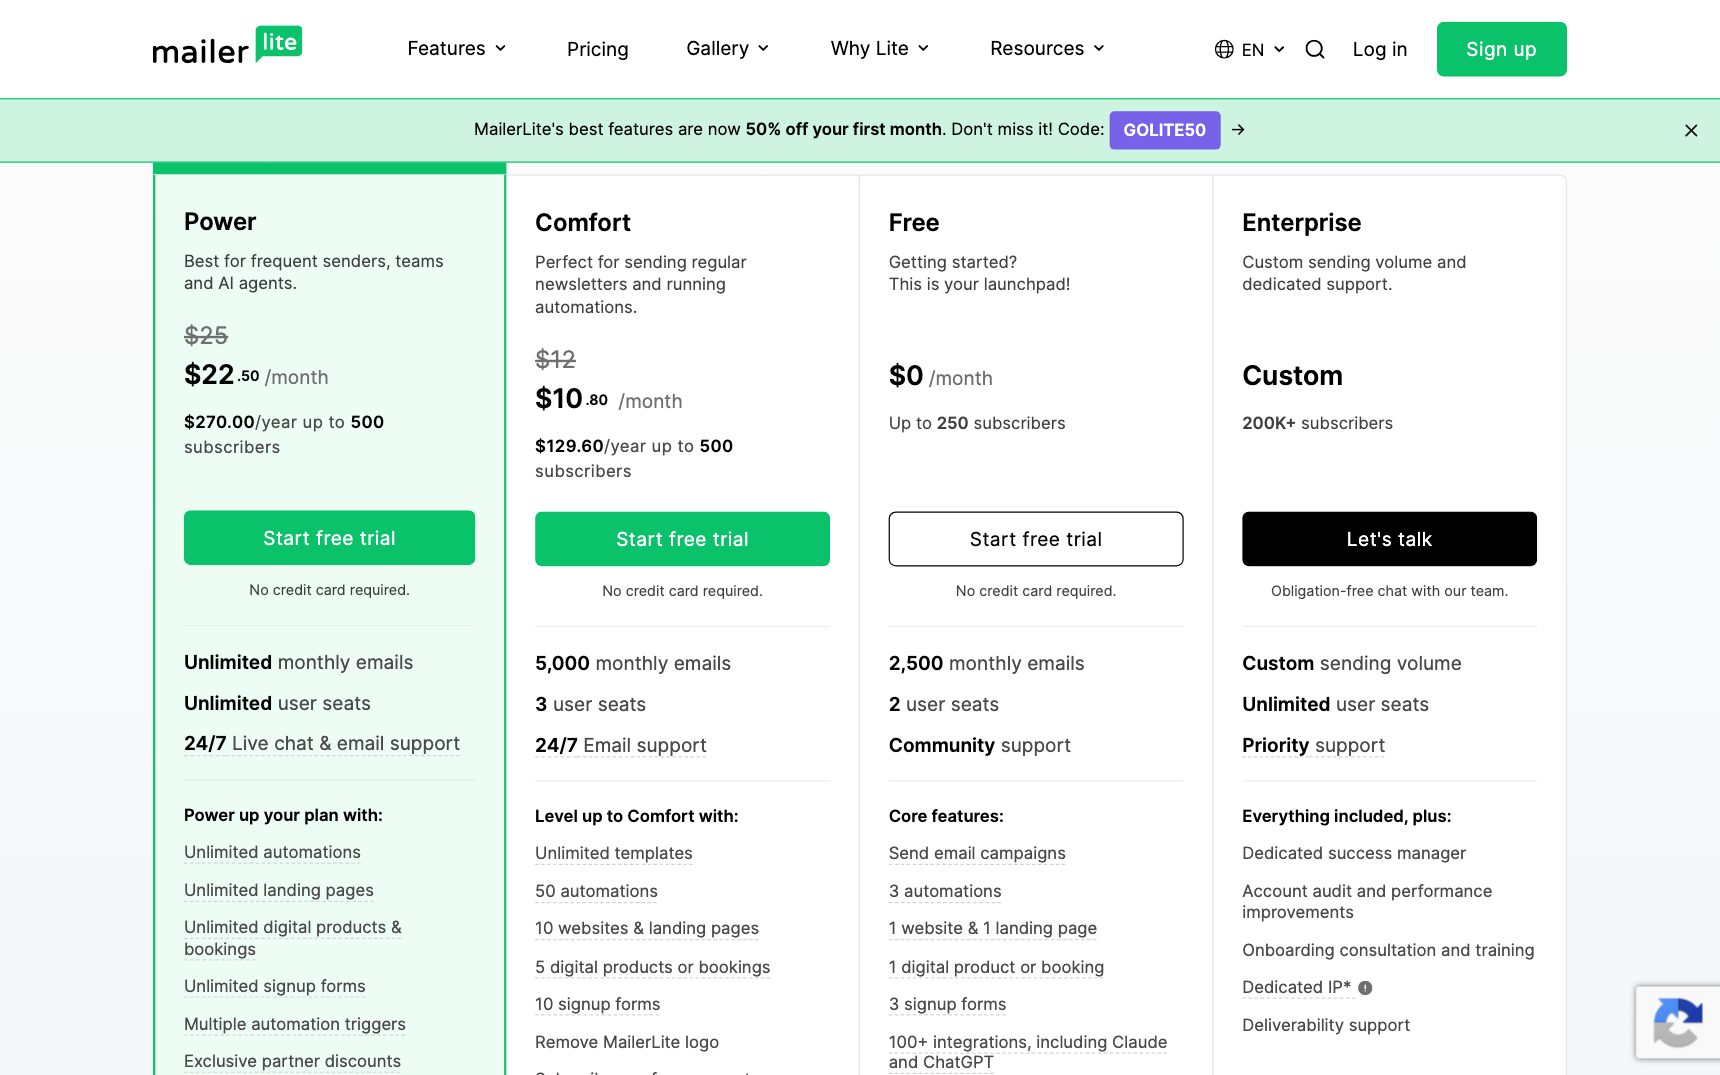This screenshot has height=1075, width=1720.
Task: Open the site search icon
Action: [1315, 49]
